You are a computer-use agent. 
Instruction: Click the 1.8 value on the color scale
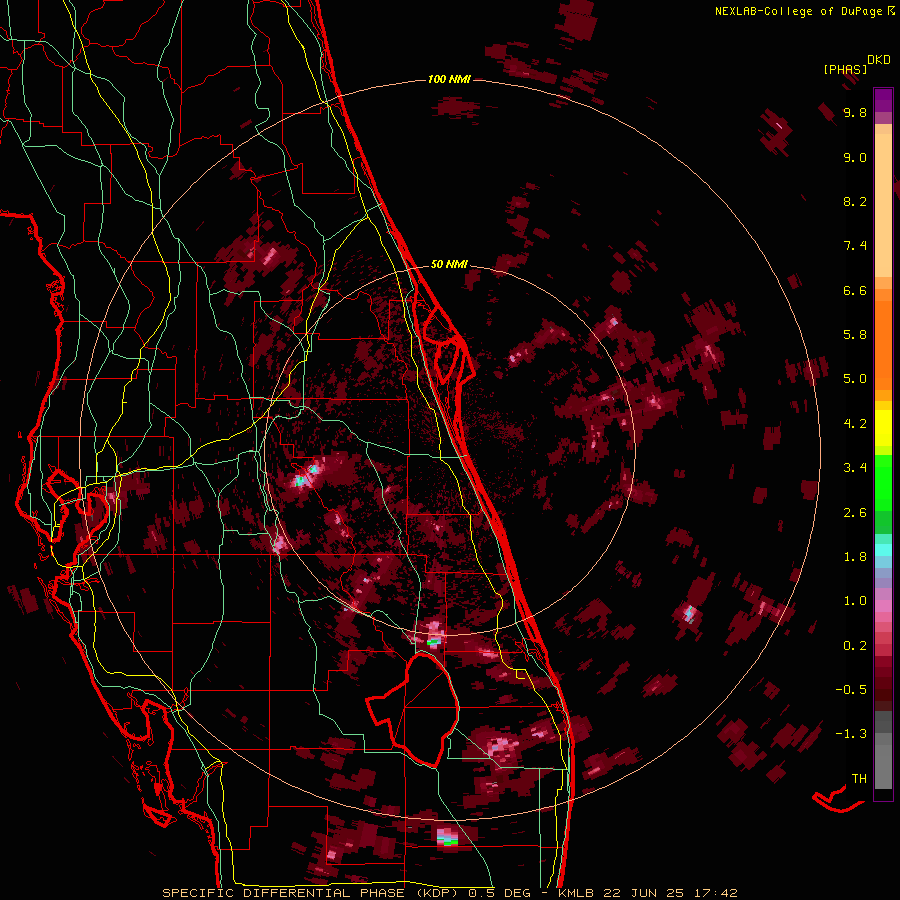coord(855,557)
